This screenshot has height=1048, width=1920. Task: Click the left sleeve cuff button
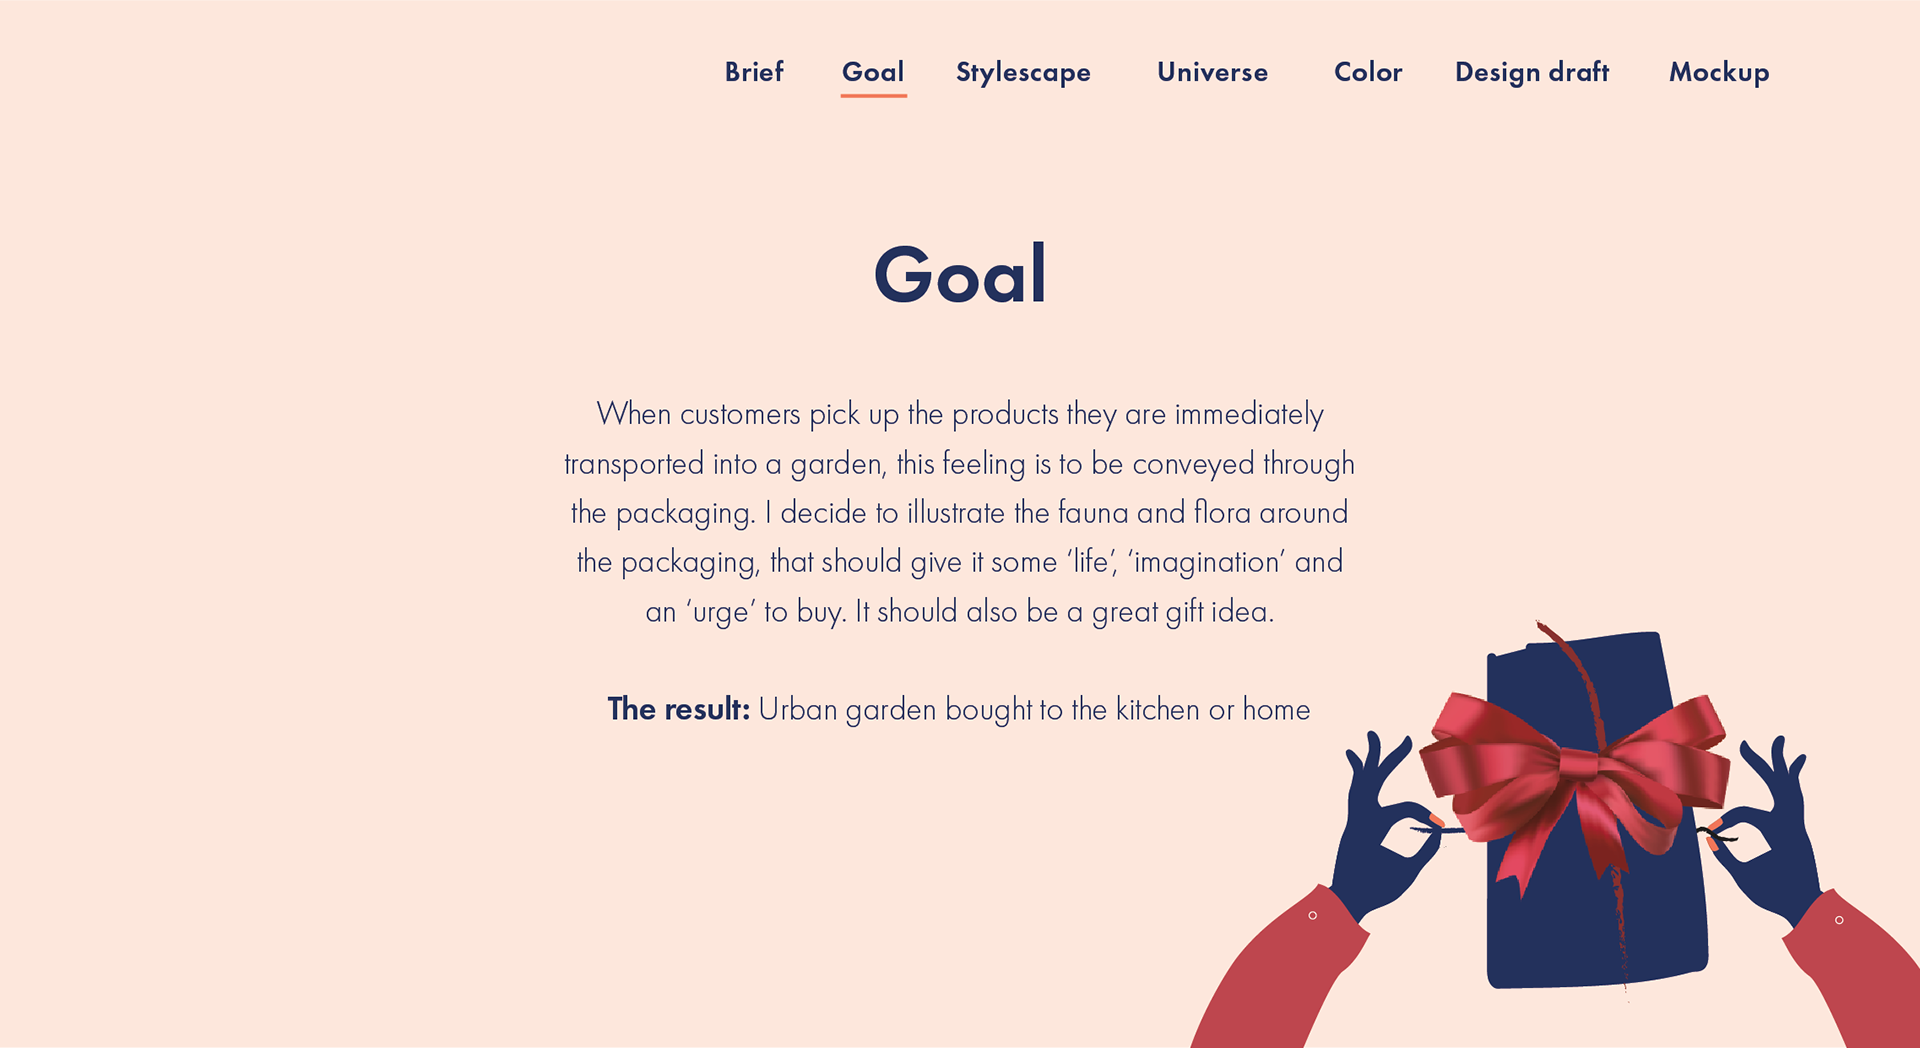1313,915
